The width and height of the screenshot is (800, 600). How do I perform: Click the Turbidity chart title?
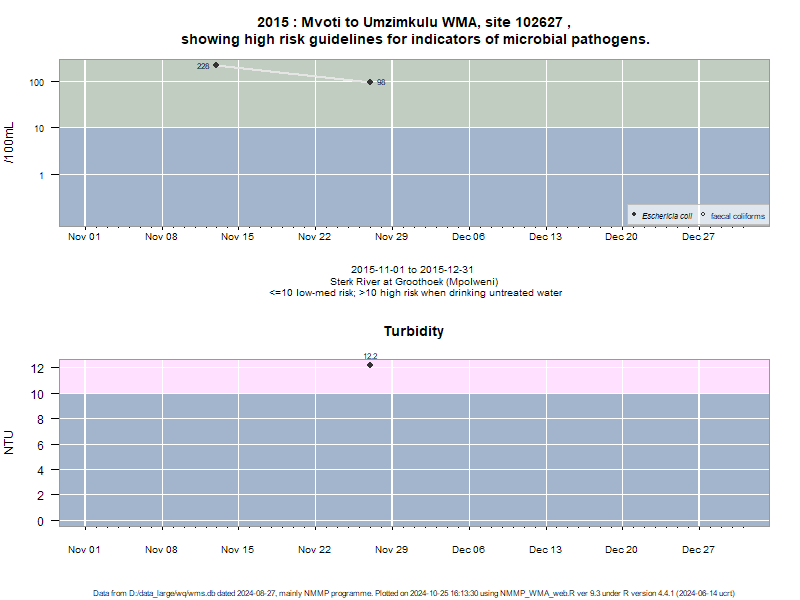coord(414,331)
